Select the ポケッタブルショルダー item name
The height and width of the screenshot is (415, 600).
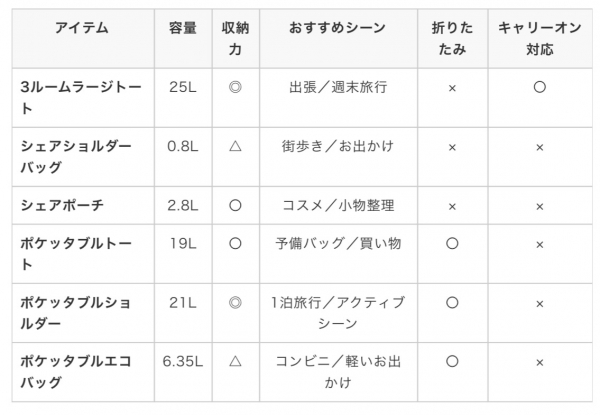tap(76, 313)
